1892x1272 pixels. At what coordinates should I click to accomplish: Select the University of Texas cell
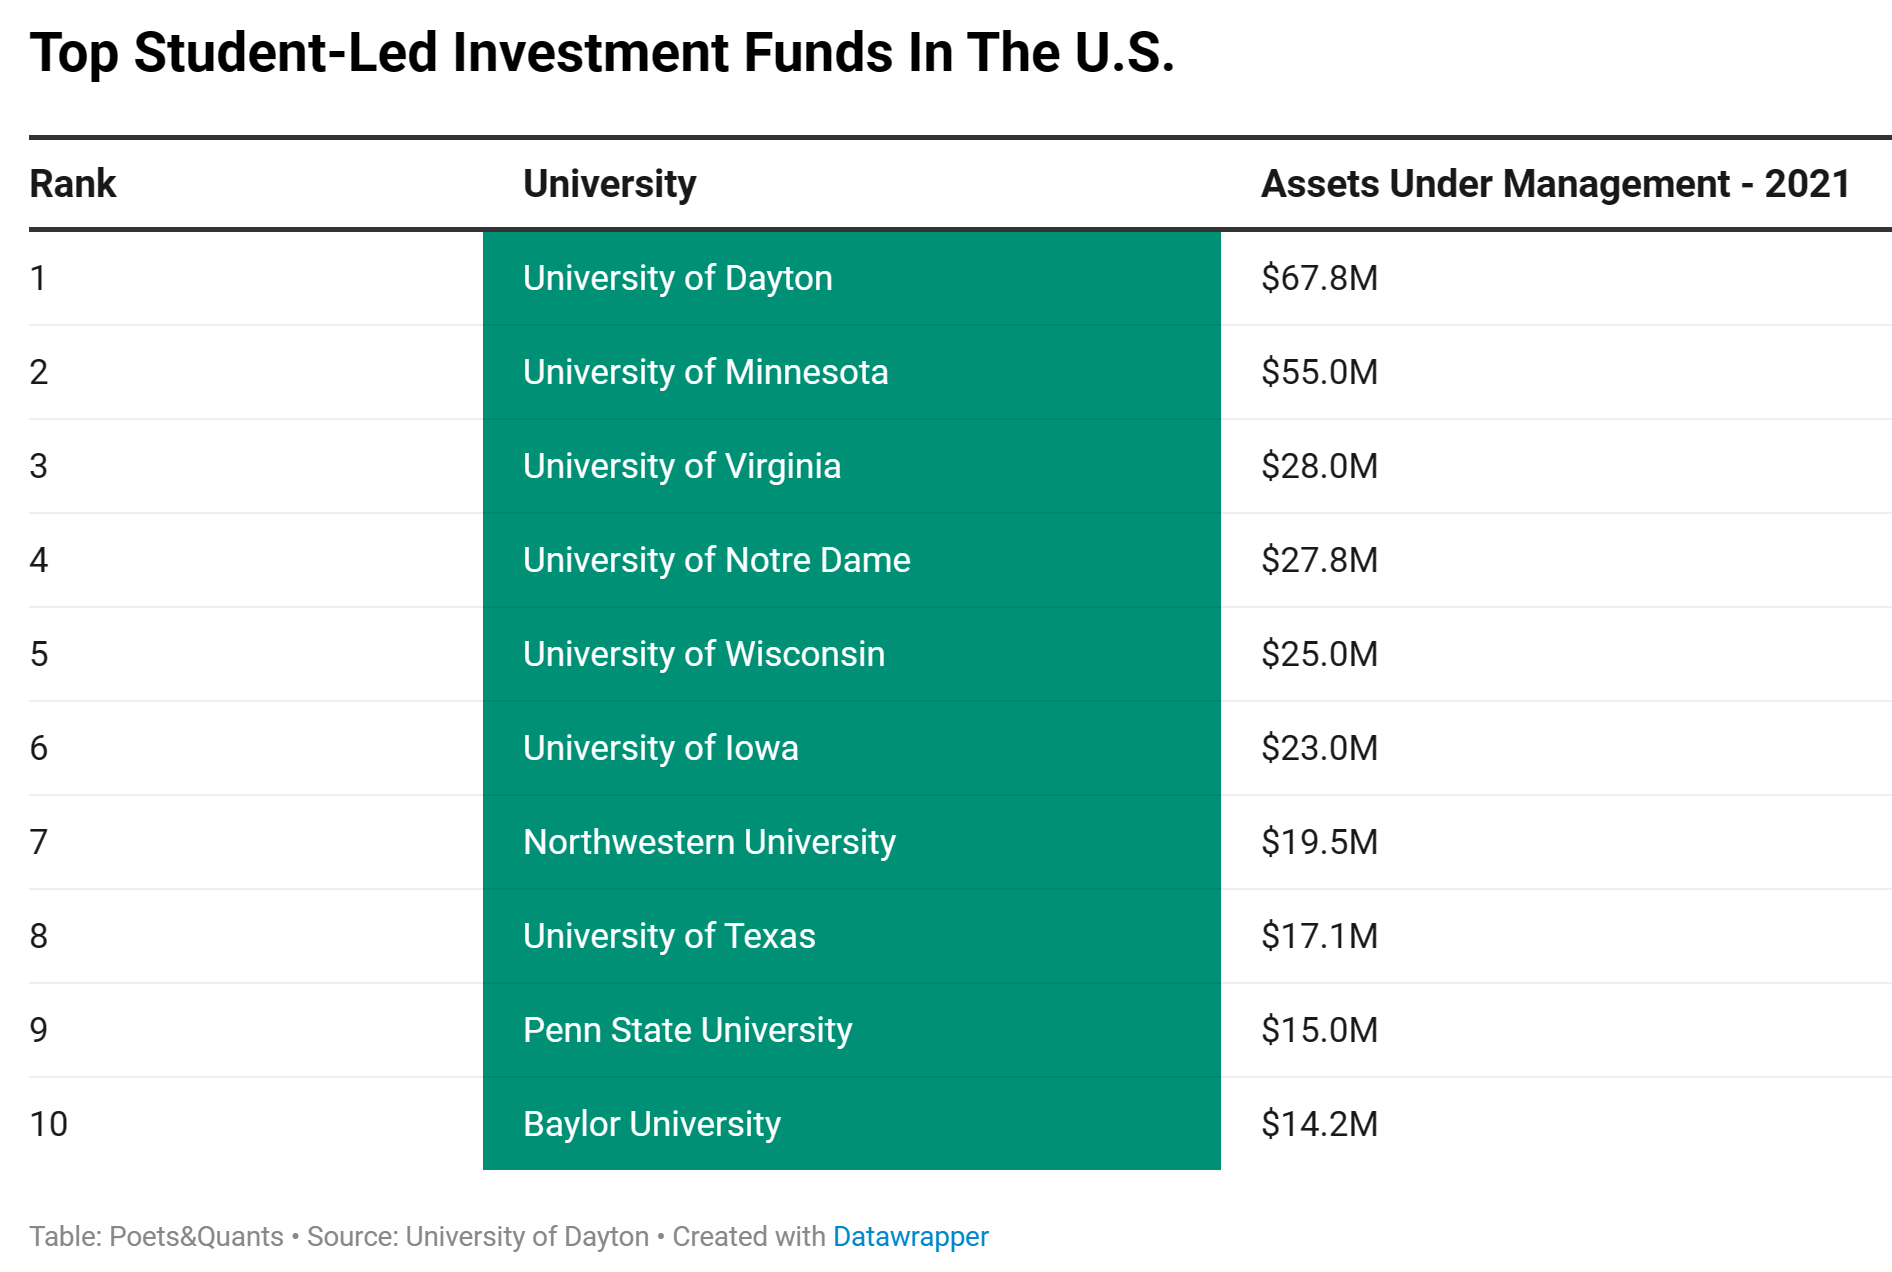(669, 936)
